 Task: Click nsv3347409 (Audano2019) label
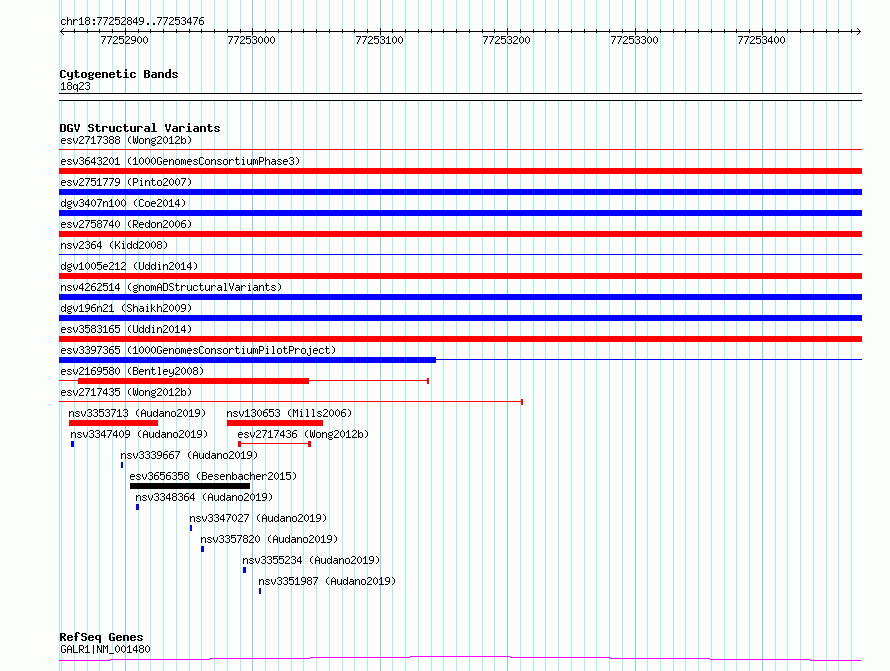139,434
